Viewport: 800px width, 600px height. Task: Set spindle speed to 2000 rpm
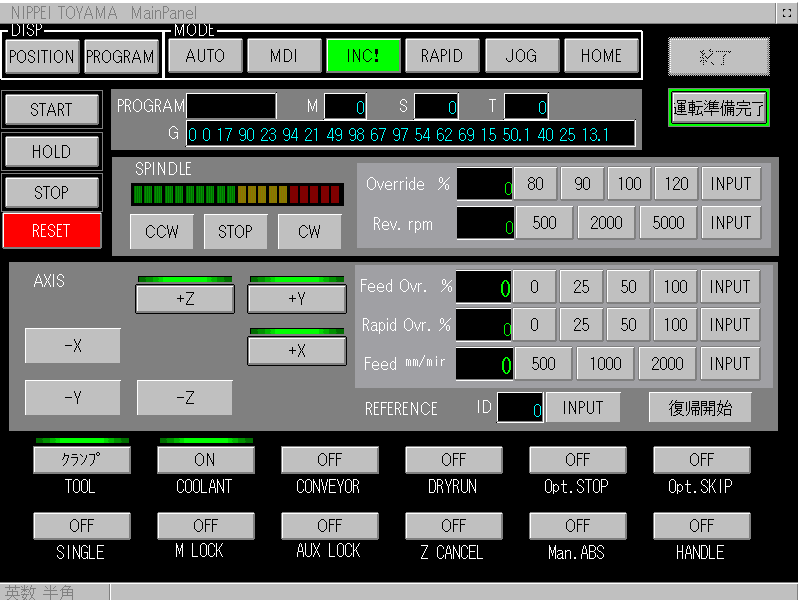(605, 223)
